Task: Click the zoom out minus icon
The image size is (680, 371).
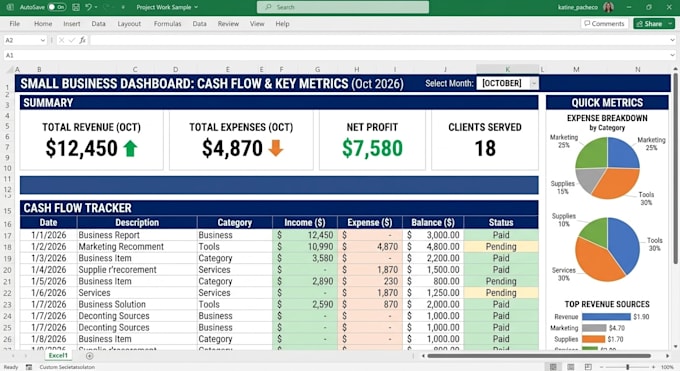Action: pyautogui.click(x=601, y=367)
